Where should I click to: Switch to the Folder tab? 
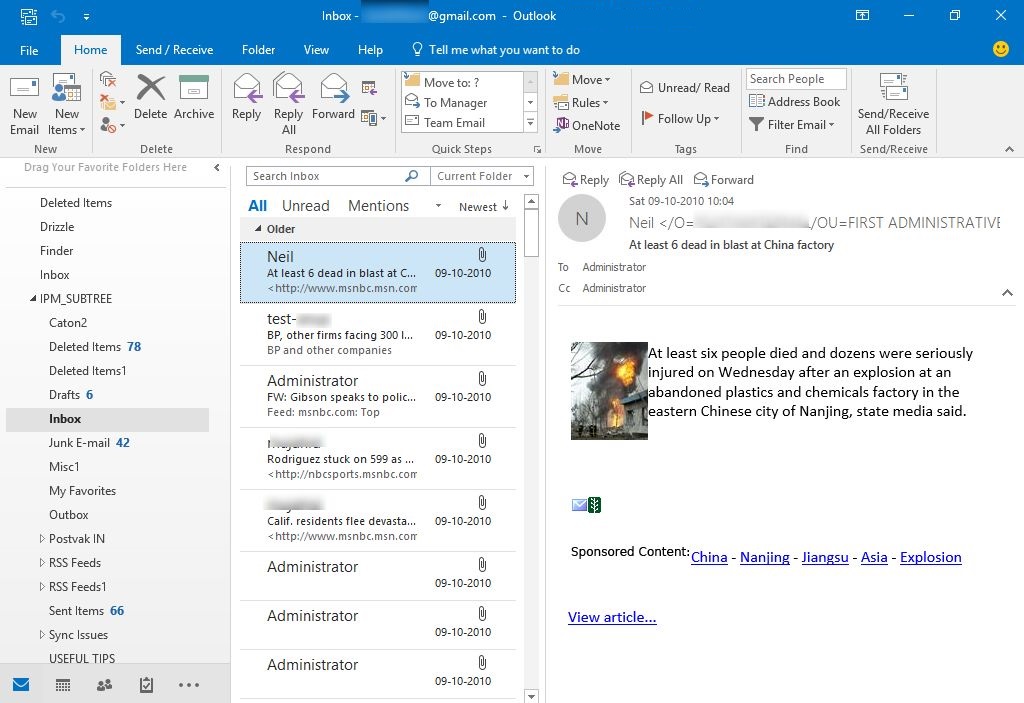pos(258,50)
